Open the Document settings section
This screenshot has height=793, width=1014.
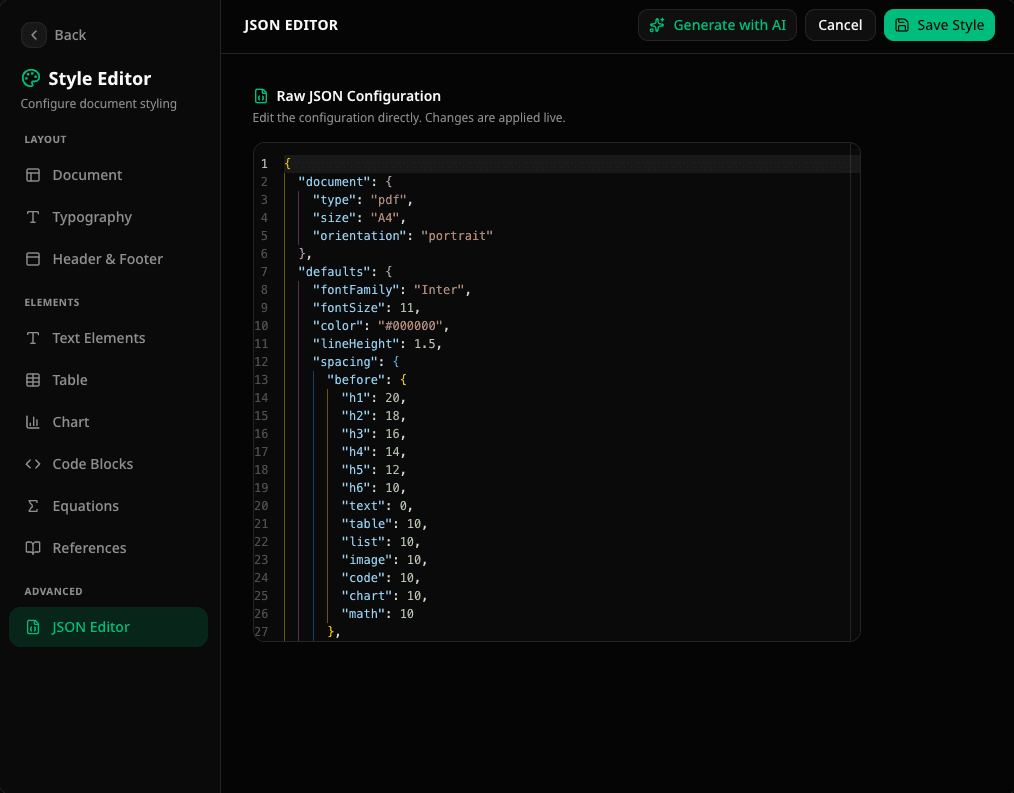pos(109,175)
